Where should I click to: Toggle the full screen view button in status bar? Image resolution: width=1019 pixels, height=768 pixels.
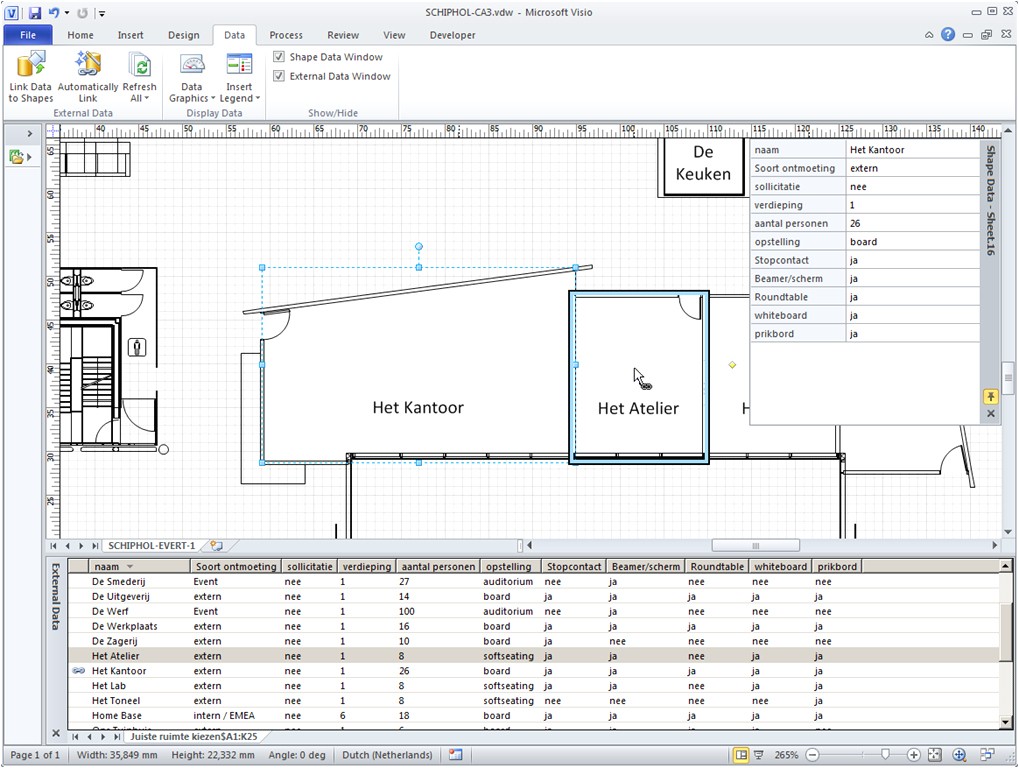click(x=760, y=755)
